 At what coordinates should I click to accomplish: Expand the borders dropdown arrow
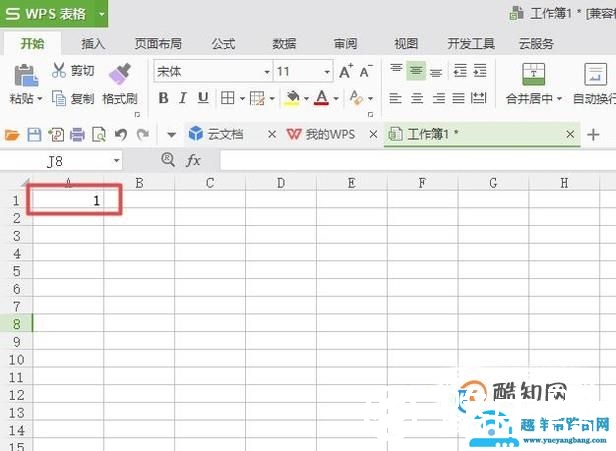242,98
